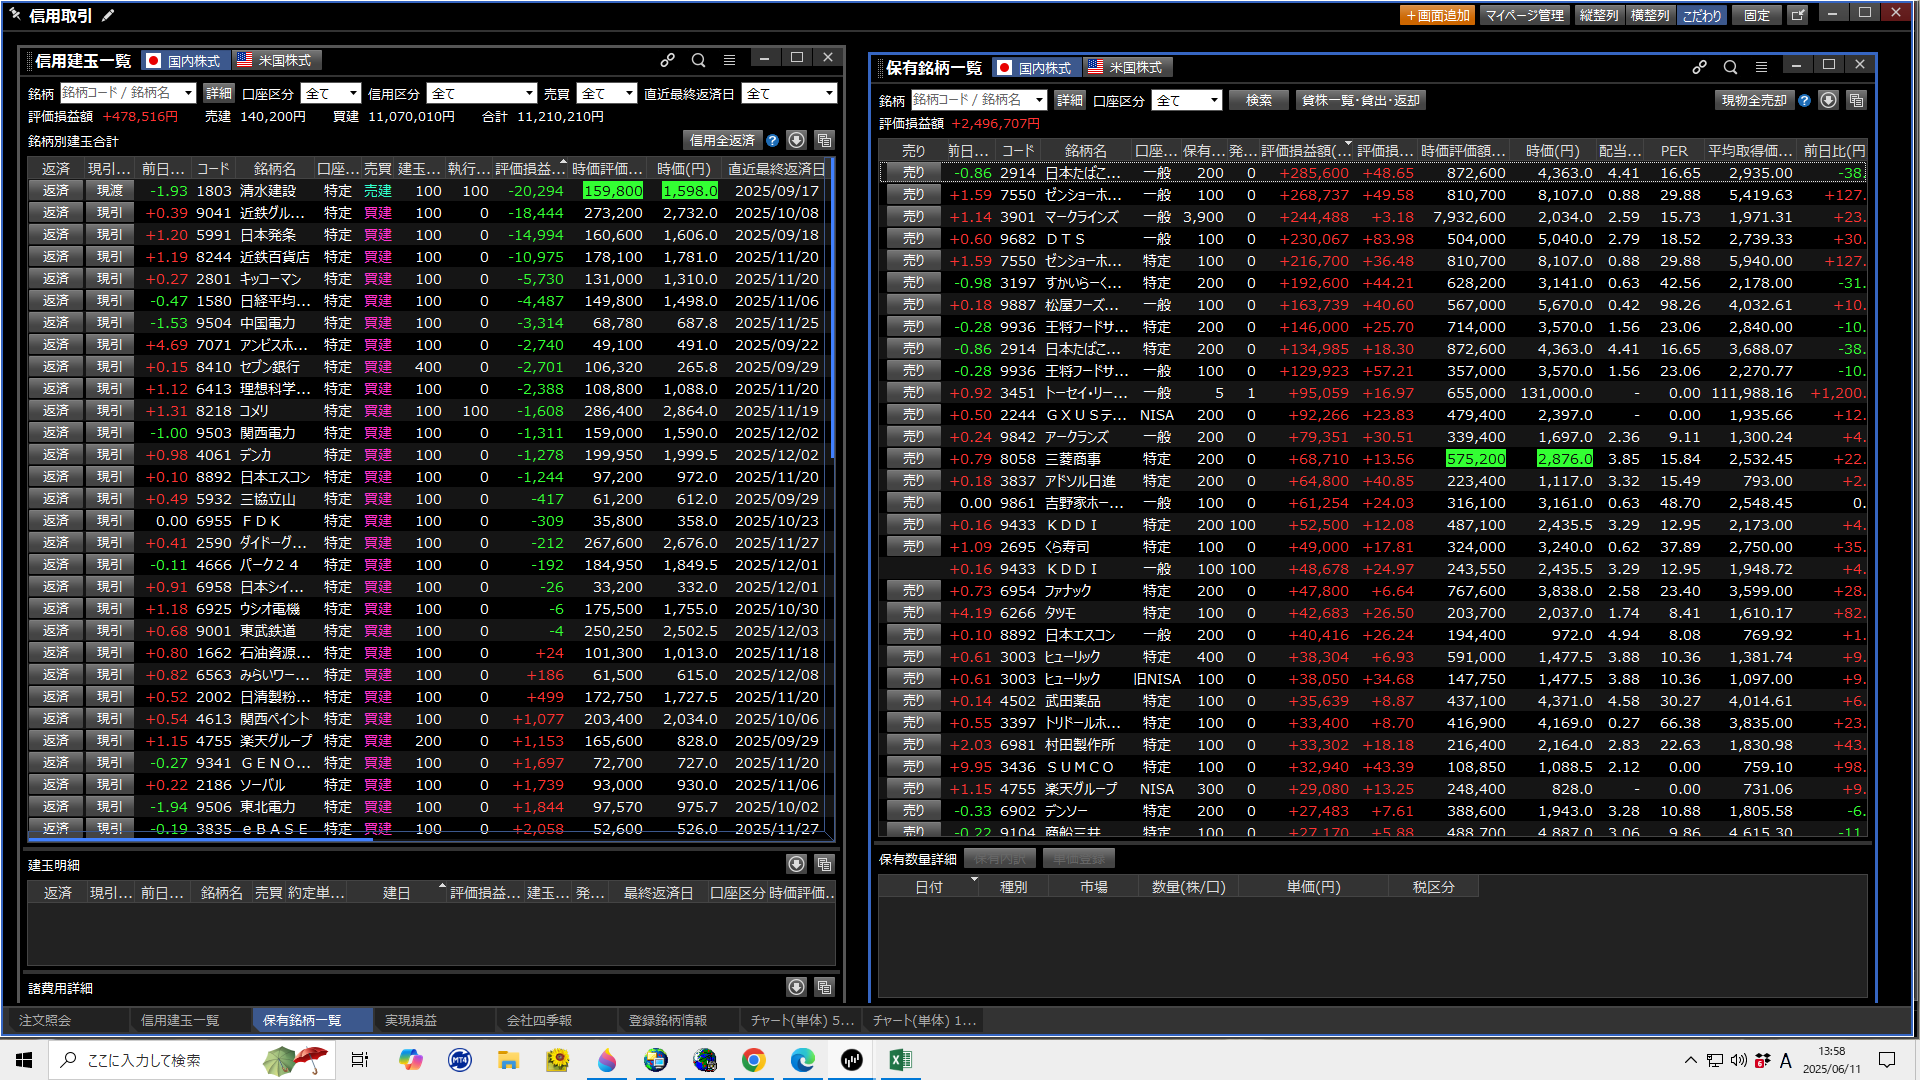Viewport: 1920px width, 1080px height.
Task: Click the download icon in 諸費用詳細 section
Action: pyautogui.click(x=796, y=987)
